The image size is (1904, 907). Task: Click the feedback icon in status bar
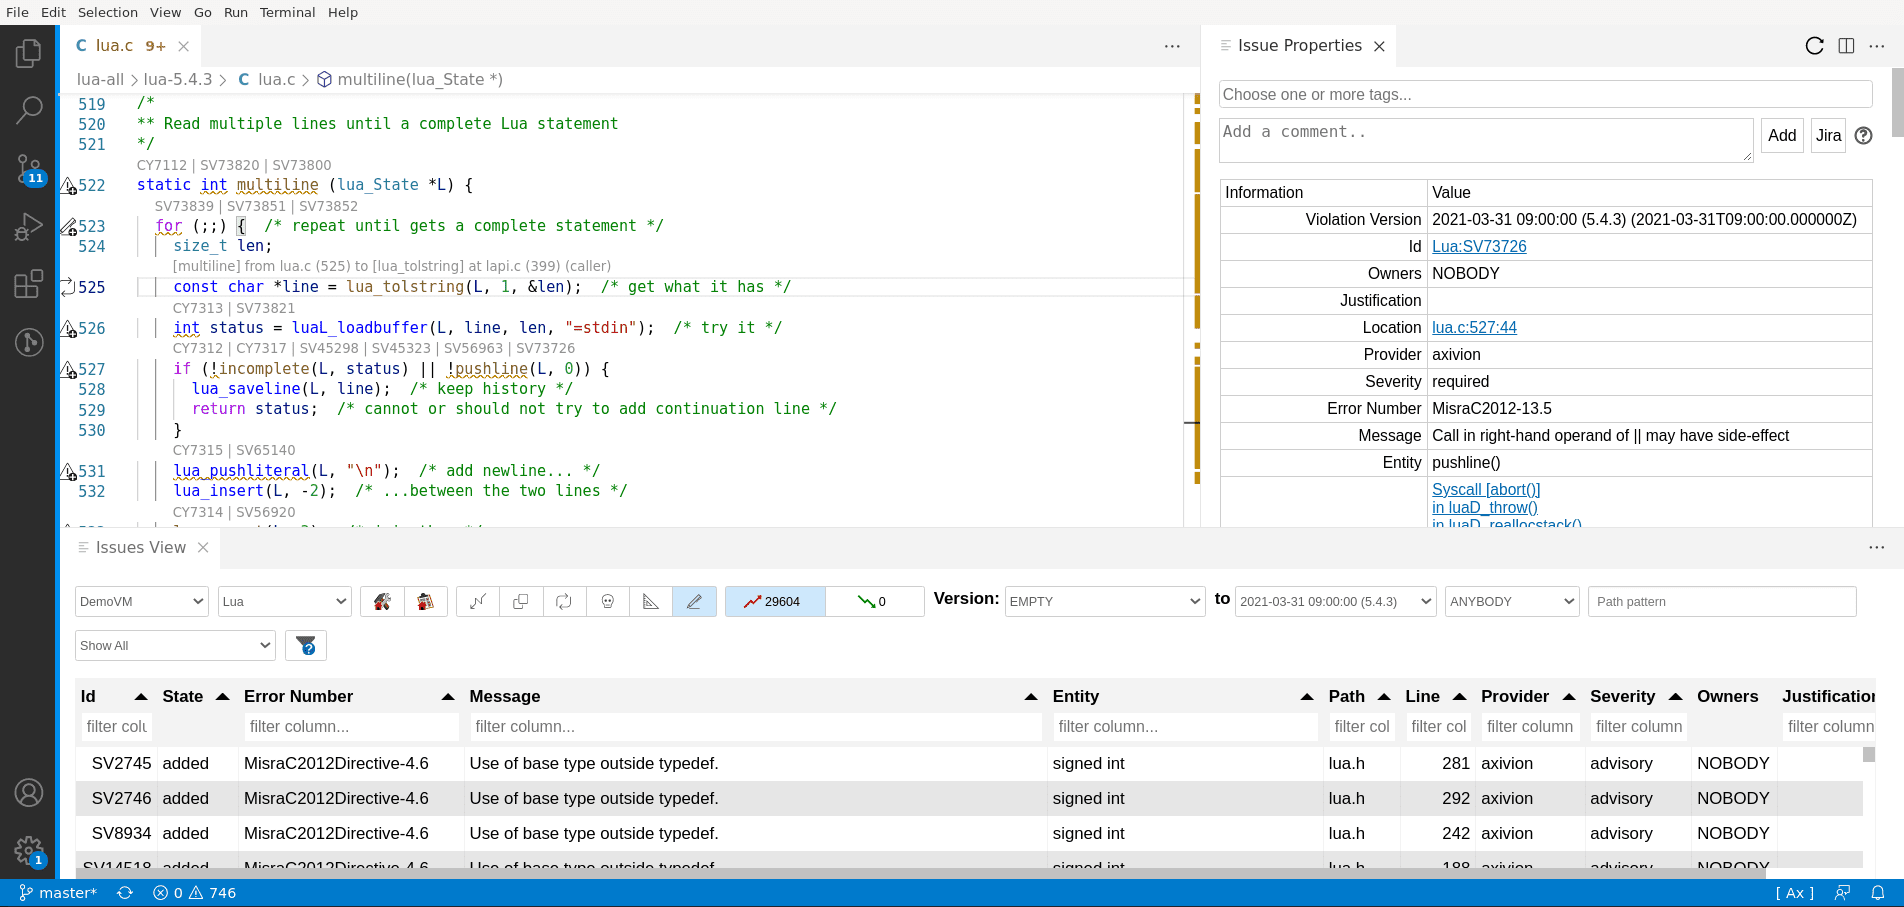(1842, 893)
